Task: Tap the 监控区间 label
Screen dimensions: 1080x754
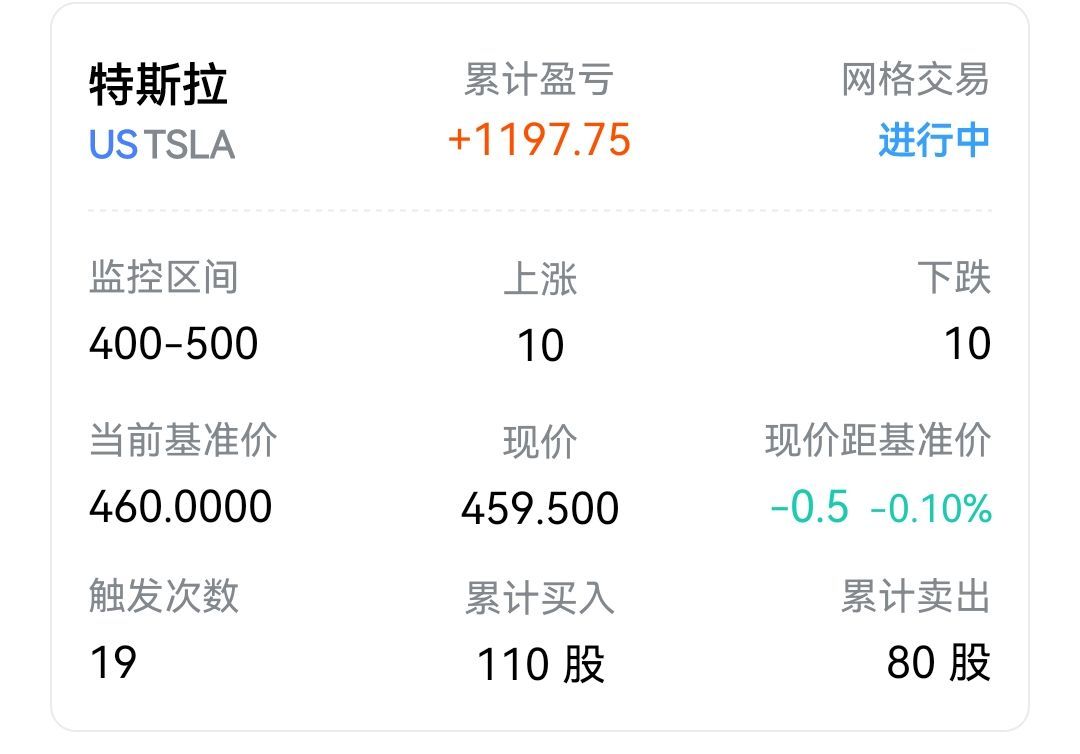Action: point(164,278)
